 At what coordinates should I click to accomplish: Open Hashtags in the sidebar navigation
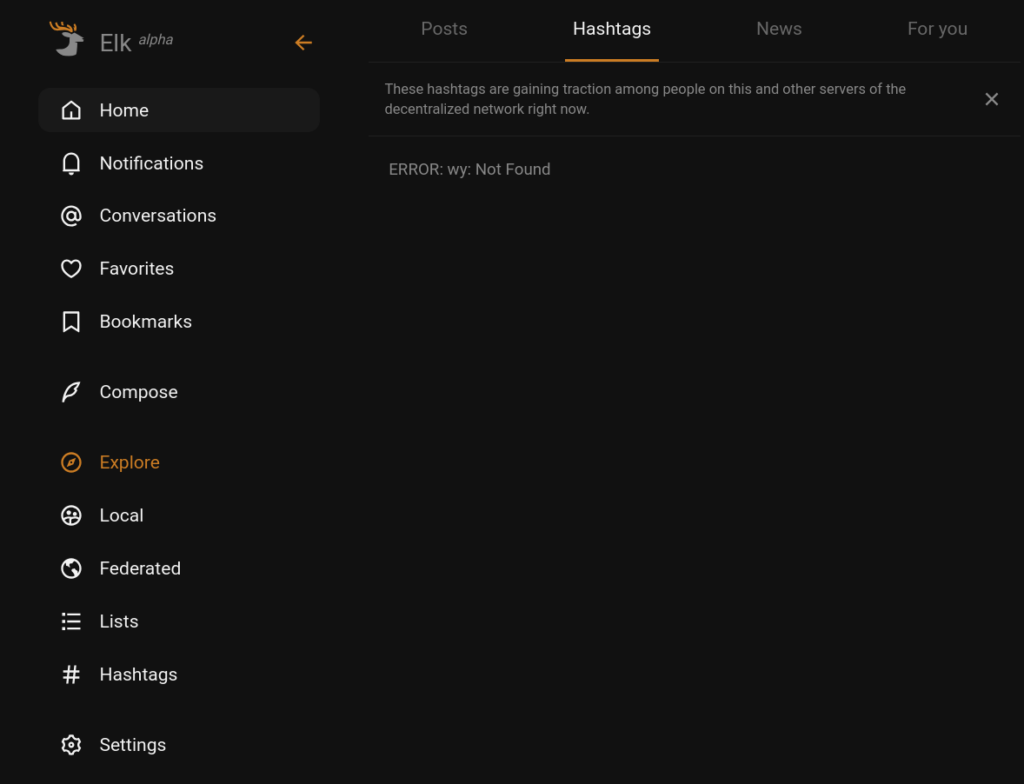138,674
